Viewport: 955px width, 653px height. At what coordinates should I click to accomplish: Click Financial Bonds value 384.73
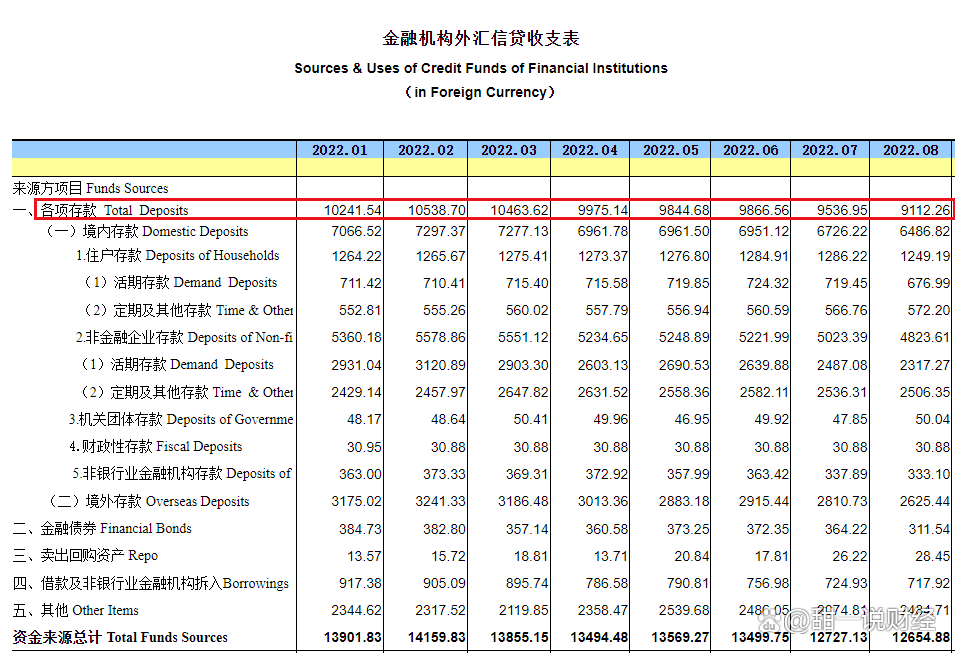pos(360,529)
